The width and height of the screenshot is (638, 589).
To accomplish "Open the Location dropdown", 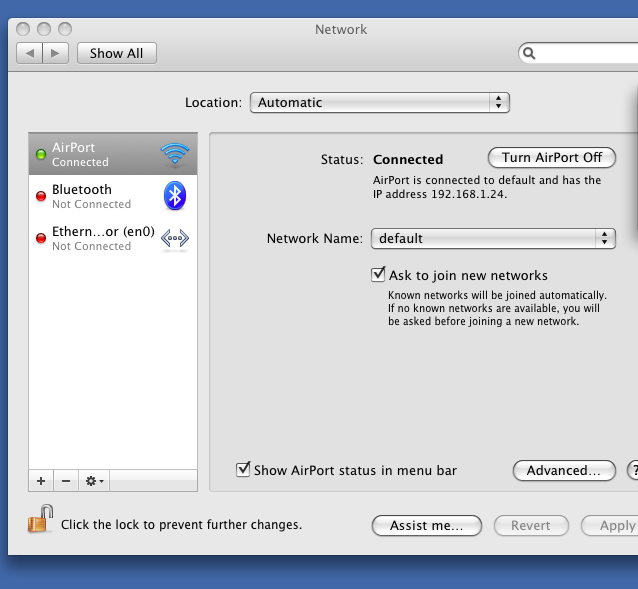I will [380, 103].
